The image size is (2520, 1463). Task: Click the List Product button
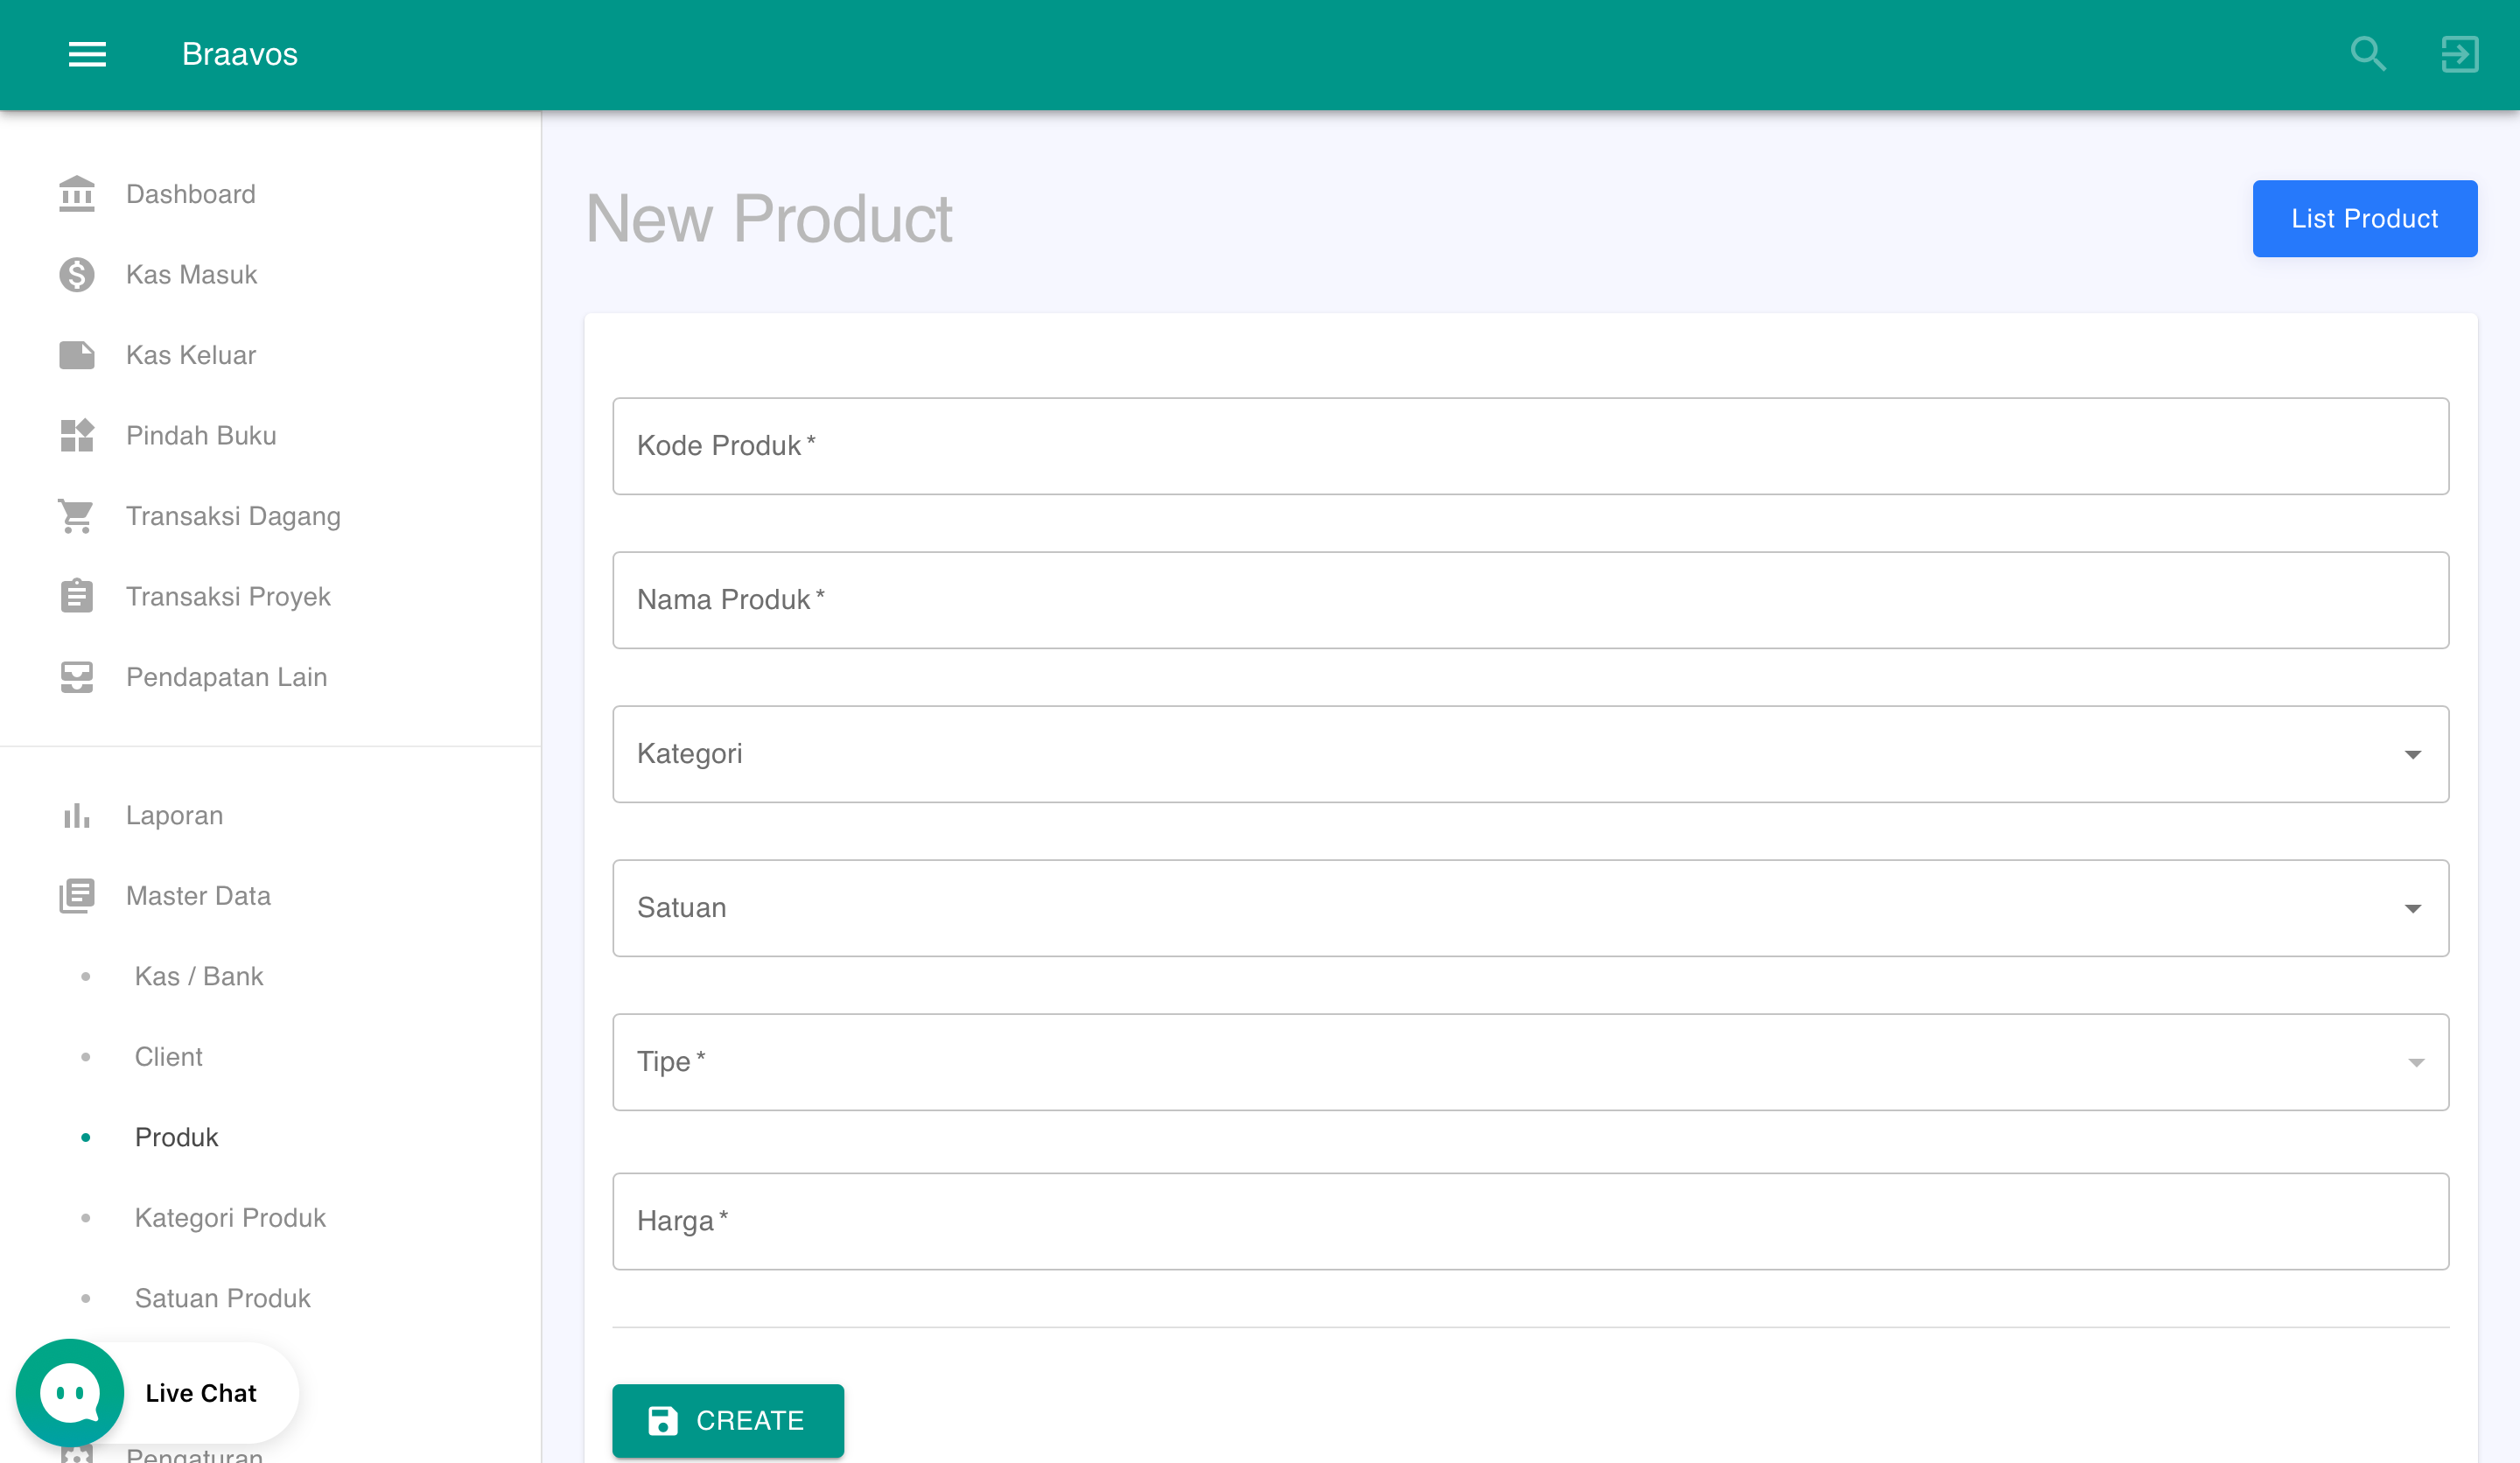(x=2365, y=218)
